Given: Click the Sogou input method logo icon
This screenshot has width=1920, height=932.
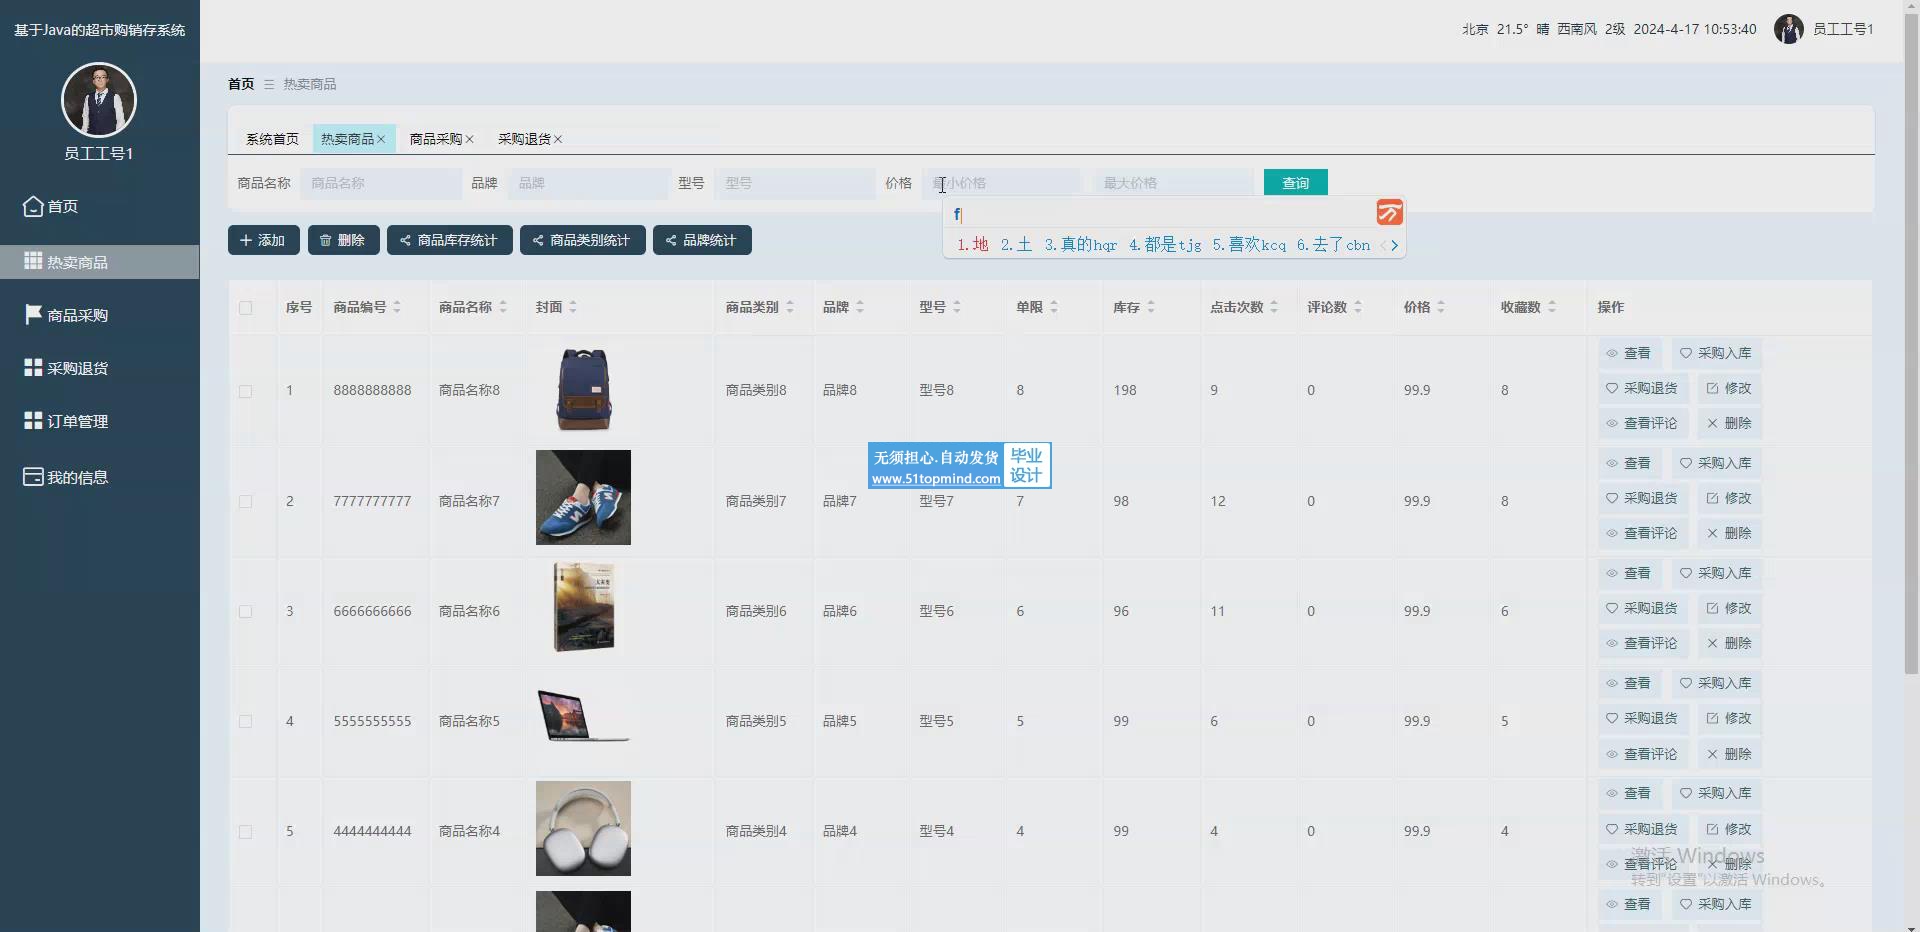Looking at the screenshot, I should (x=1389, y=212).
